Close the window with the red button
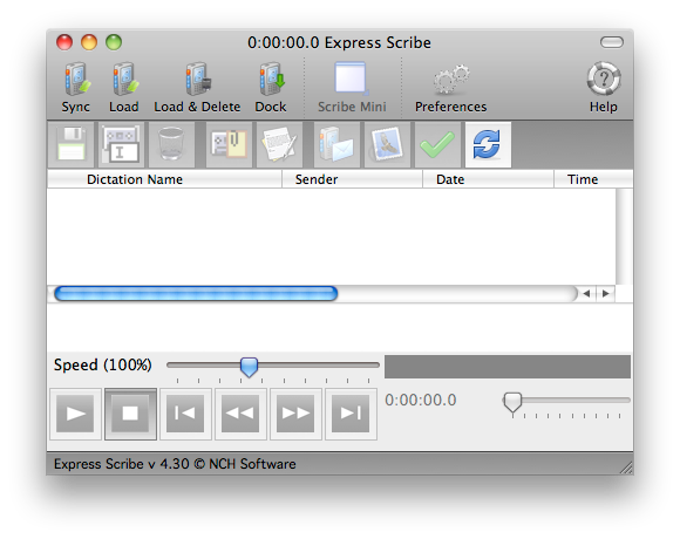 click(65, 42)
